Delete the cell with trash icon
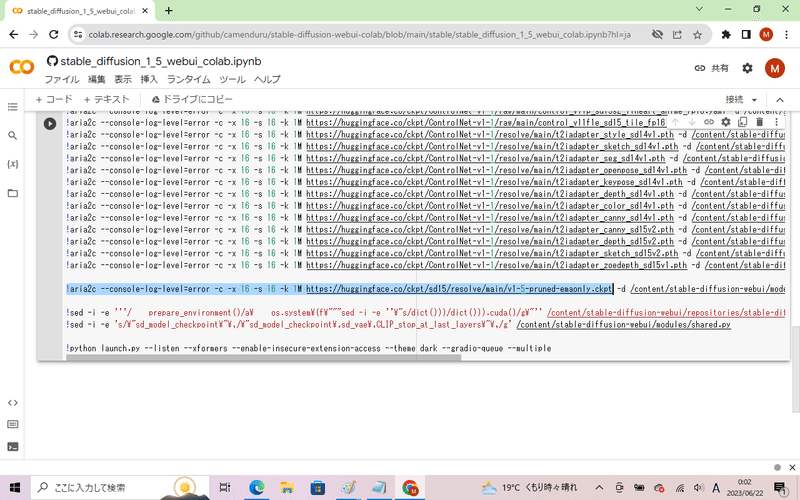The image size is (800, 500). click(x=759, y=122)
